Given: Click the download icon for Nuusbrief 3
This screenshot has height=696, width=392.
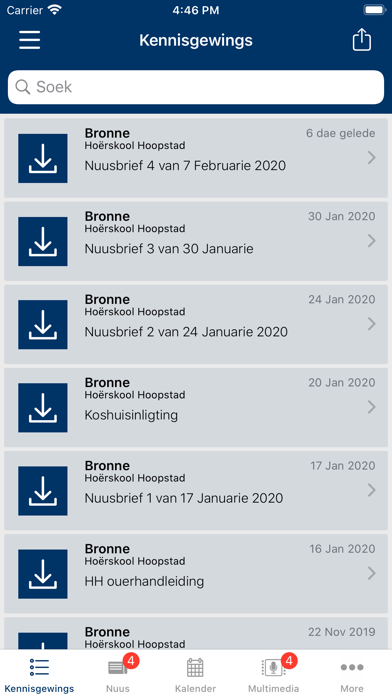Looking at the screenshot, I should tap(43, 241).
